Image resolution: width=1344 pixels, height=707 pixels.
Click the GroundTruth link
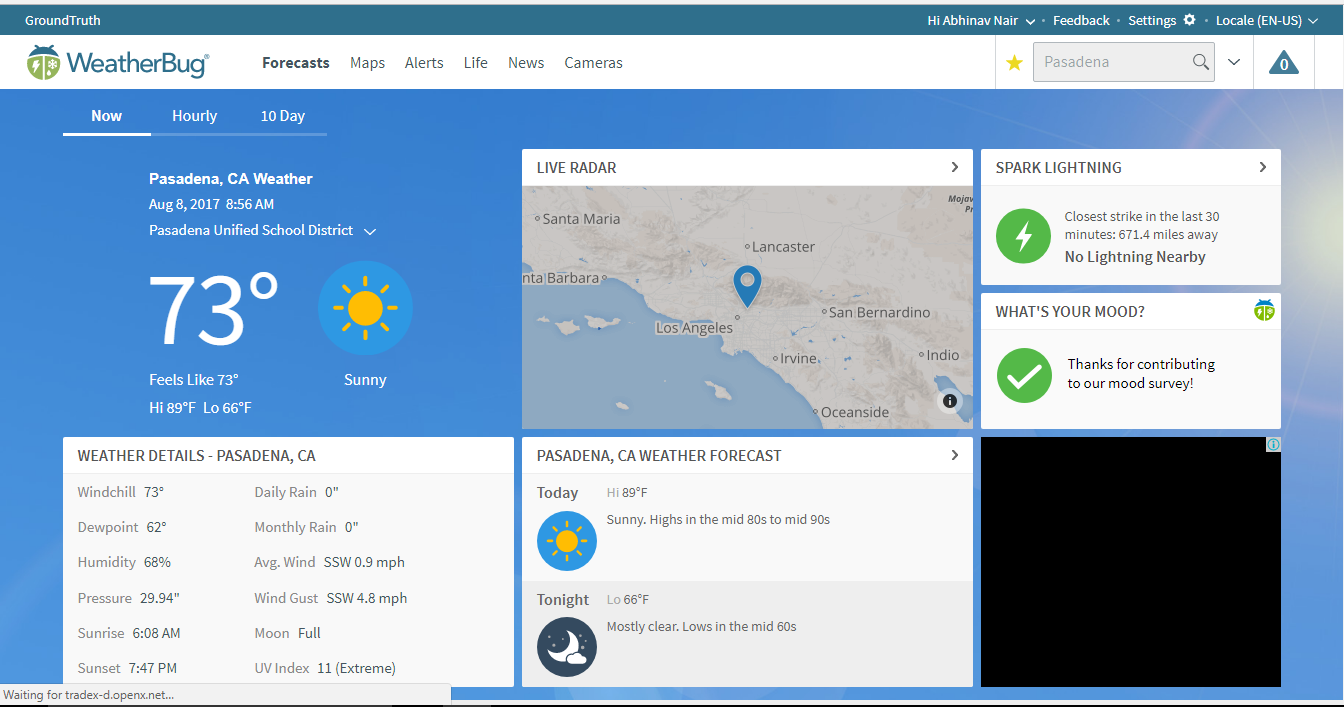pyautogui.click(x=63, y=20)
